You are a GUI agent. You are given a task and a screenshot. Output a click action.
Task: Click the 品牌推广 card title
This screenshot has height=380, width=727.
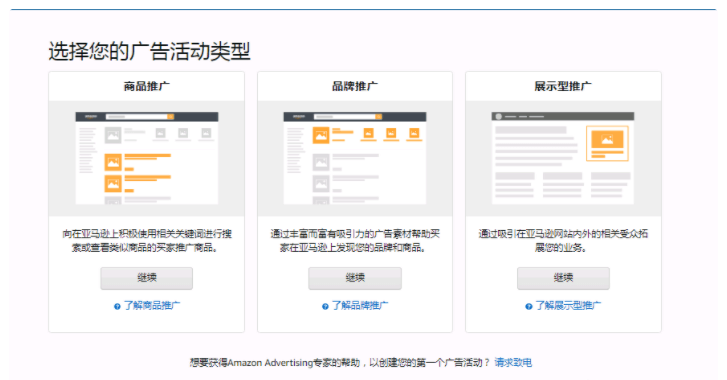[355, 86]
